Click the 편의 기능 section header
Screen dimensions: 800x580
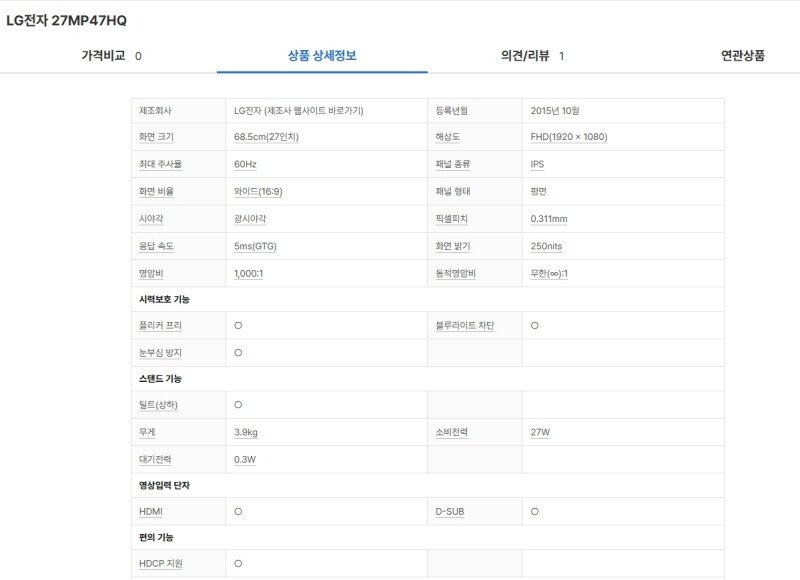pyautogui.click(x=156, y=537)
